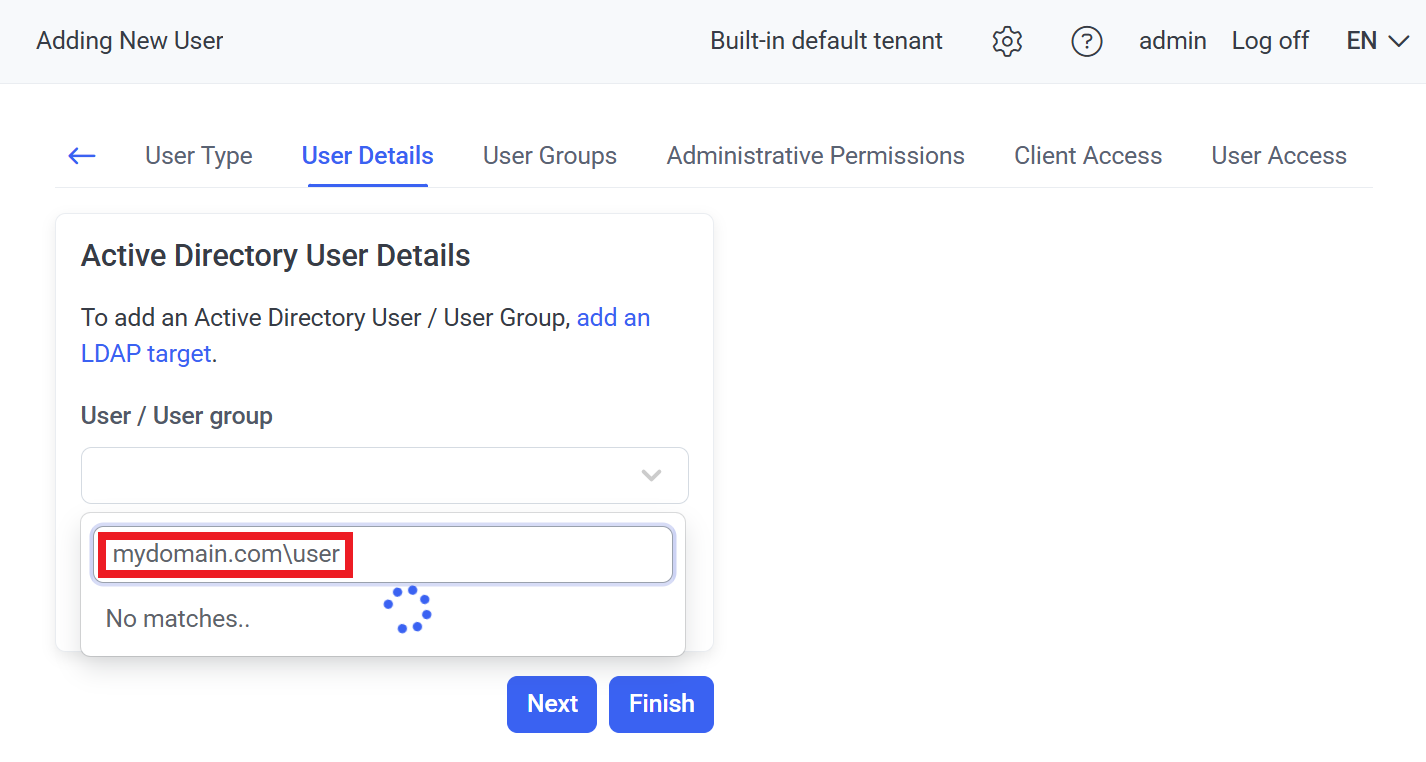This screenshot has height=762, width=1426.
Task: Go to the Administrative Permissions tab
Action: click(815, 156)
